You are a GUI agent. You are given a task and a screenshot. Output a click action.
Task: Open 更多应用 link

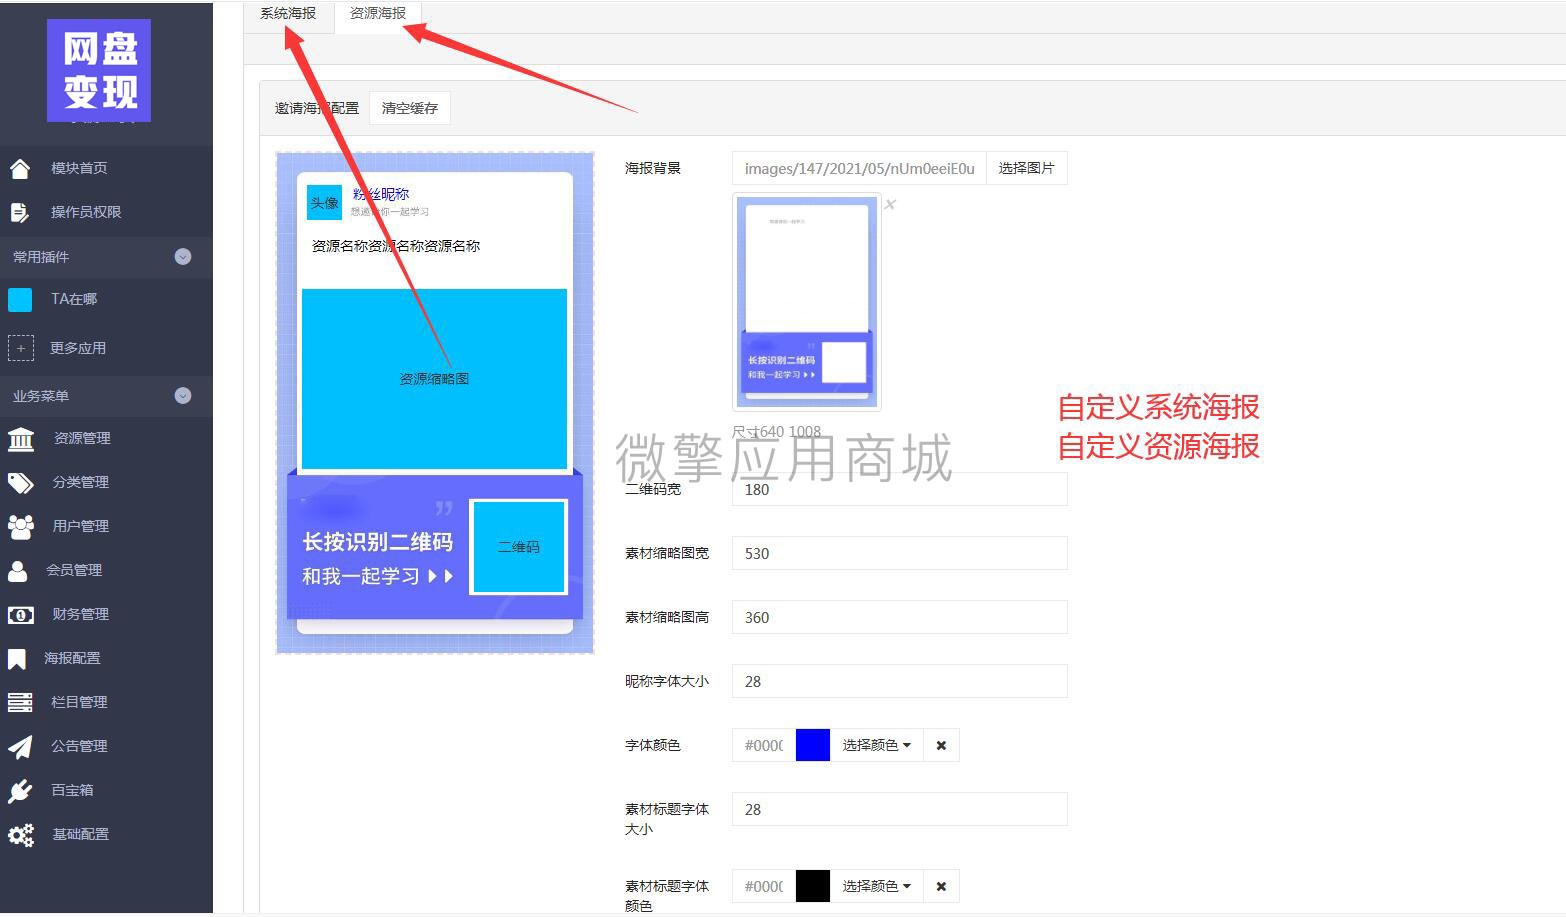[x=78, y=348]
